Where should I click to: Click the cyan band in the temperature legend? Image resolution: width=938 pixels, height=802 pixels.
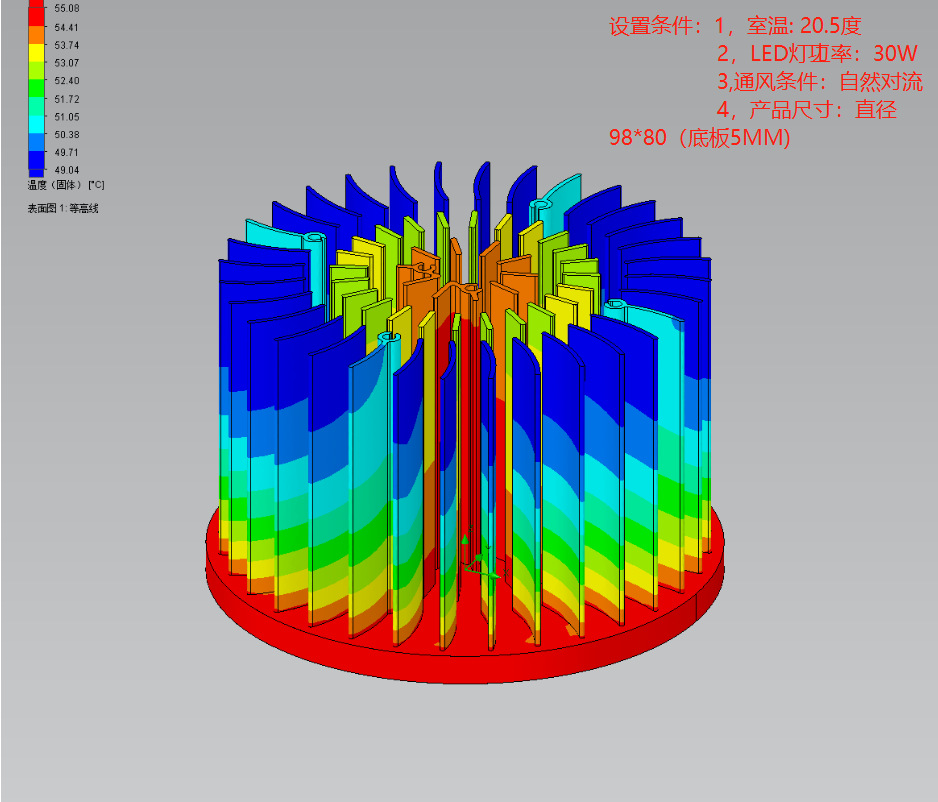(36, 124)
